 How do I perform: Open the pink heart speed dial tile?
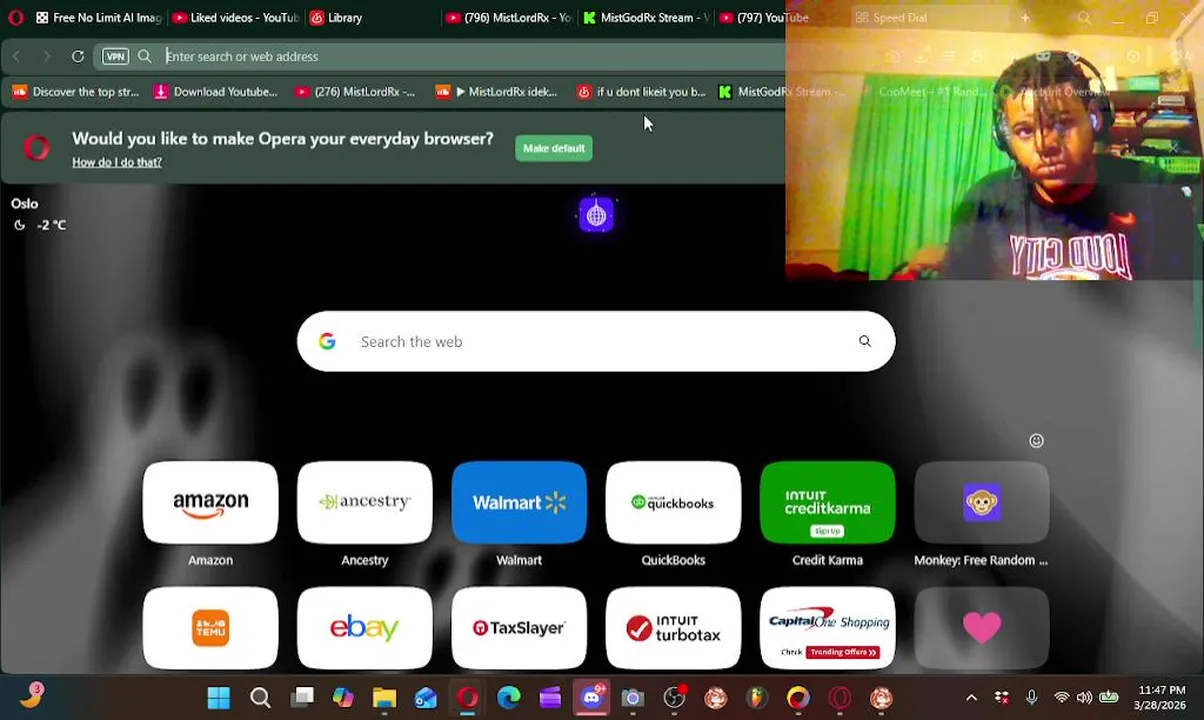point(982,628)
